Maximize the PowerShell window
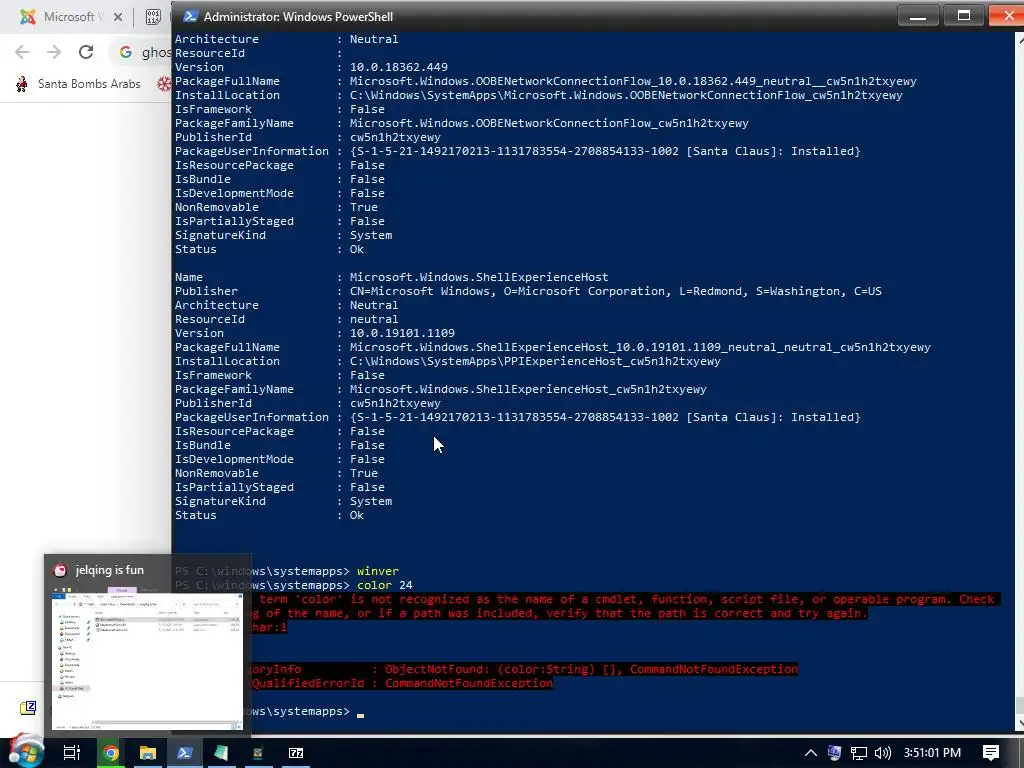The width and height of the screenshot is (1024, 768). [963, 16]
